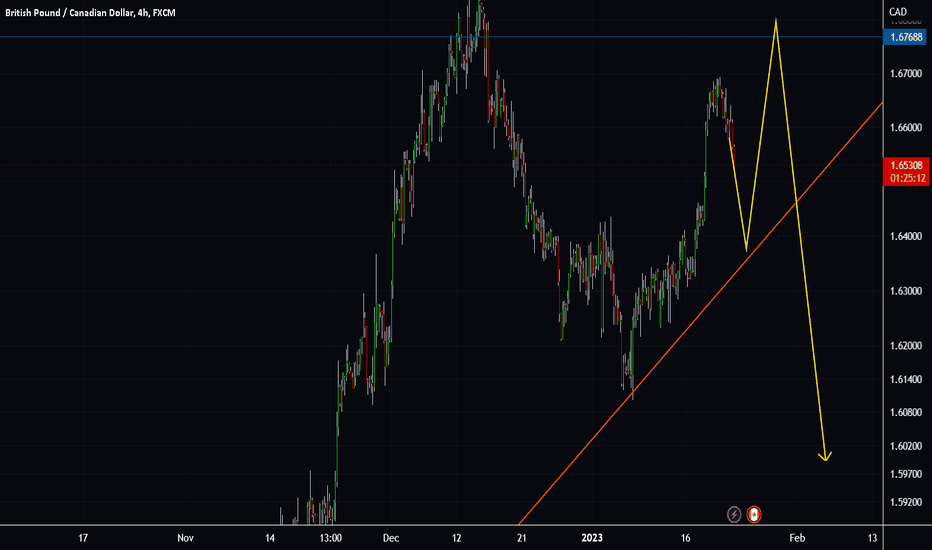Image resolution: width=932 pixels, height=550 pixels.
Task: Click the CAD currency label
Action: pyautogui.click(x=898, y=12)
